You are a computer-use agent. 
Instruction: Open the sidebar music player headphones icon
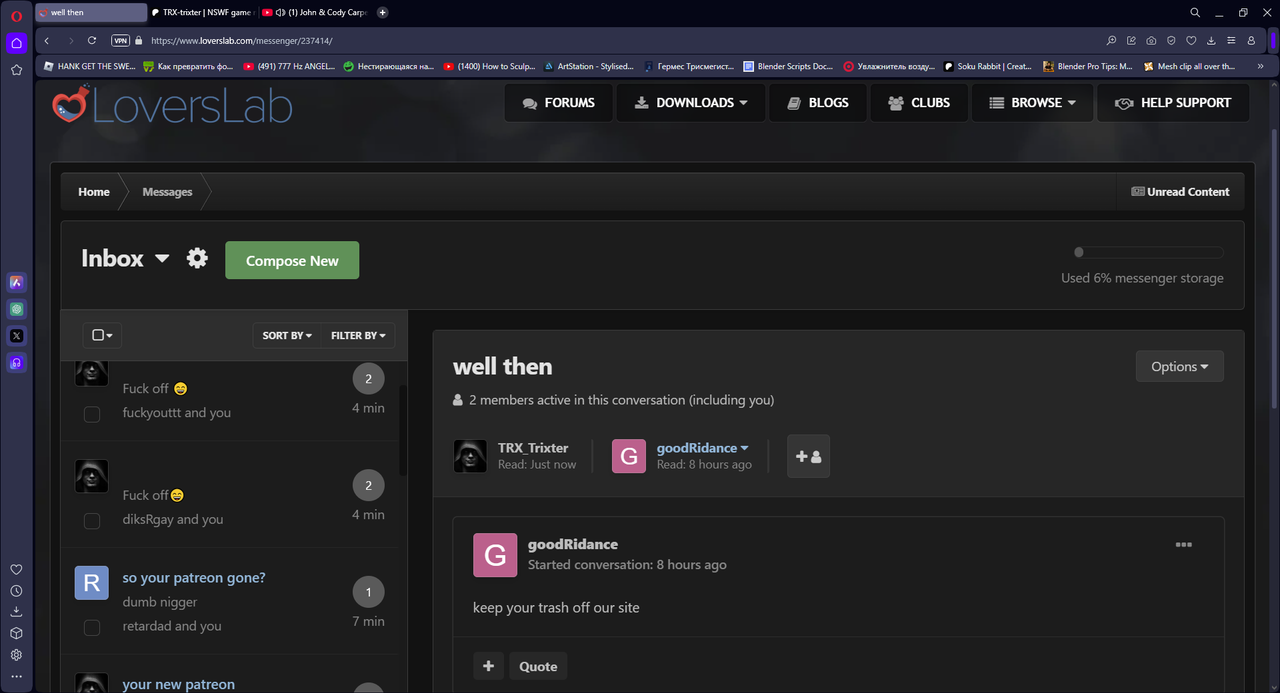pos(16,363)
